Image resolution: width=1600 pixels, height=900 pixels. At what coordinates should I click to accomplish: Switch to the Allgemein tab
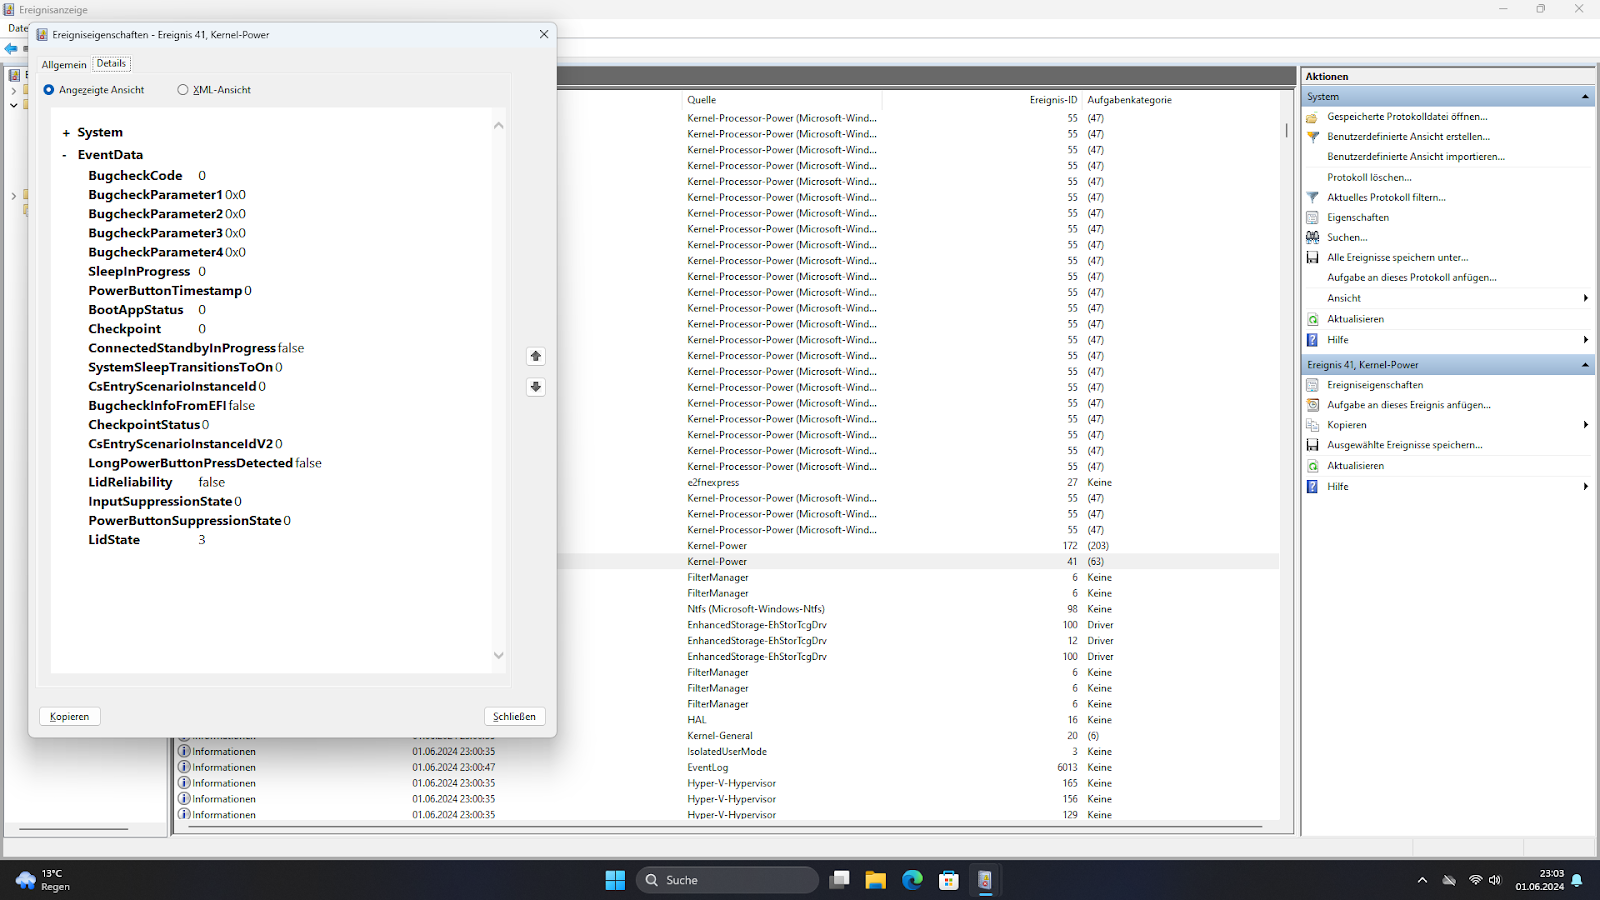tap(64, 64)
